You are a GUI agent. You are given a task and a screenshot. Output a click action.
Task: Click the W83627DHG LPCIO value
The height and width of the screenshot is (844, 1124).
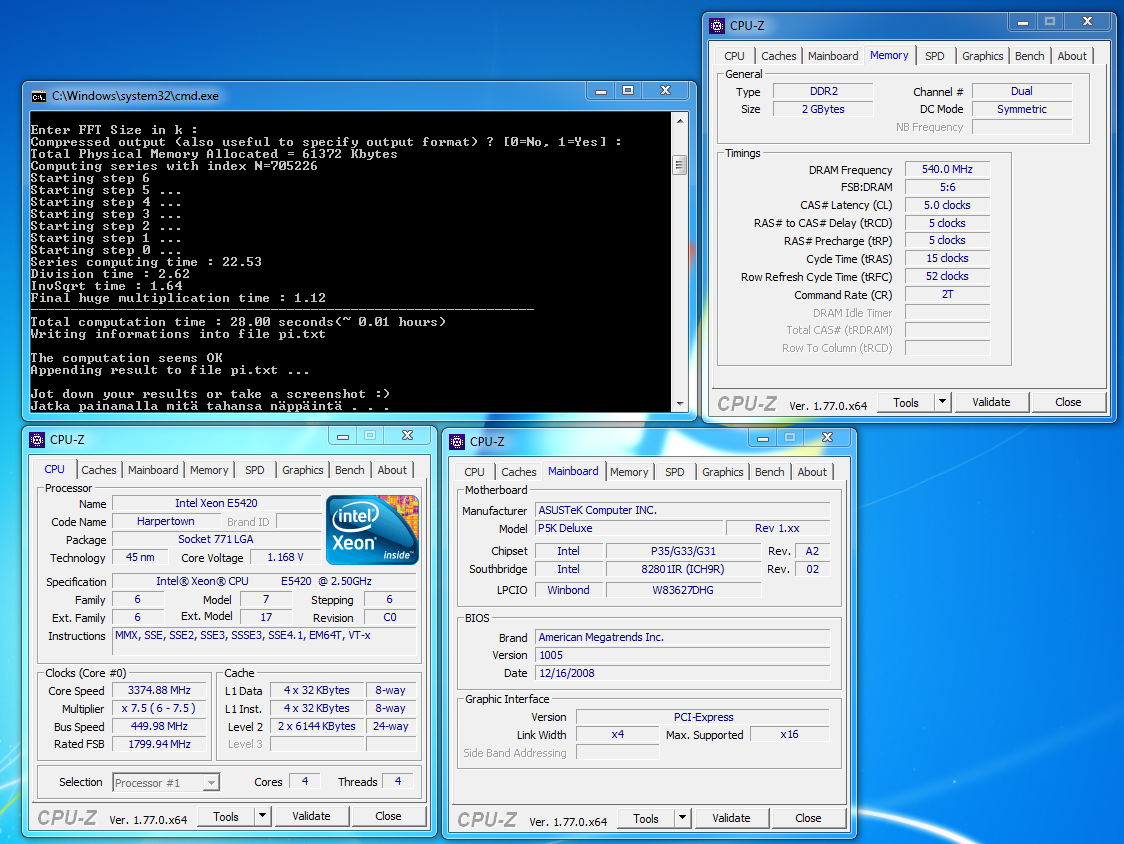click(682, 590)
